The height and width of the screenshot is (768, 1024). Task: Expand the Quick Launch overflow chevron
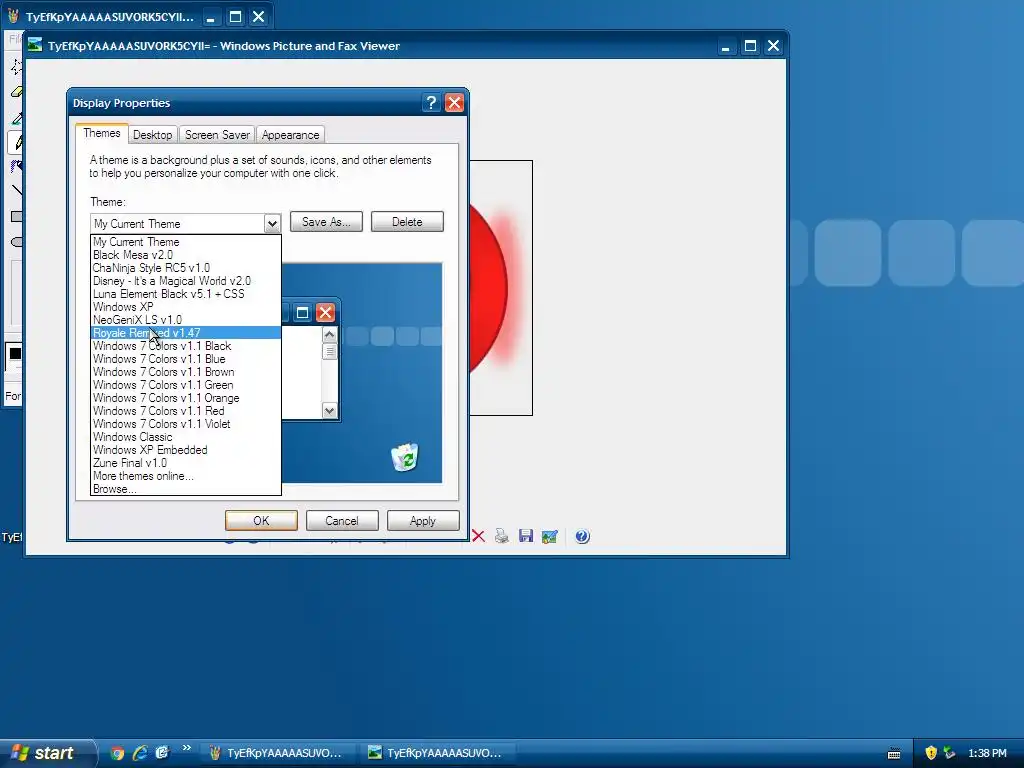click(x=187, y=748)
